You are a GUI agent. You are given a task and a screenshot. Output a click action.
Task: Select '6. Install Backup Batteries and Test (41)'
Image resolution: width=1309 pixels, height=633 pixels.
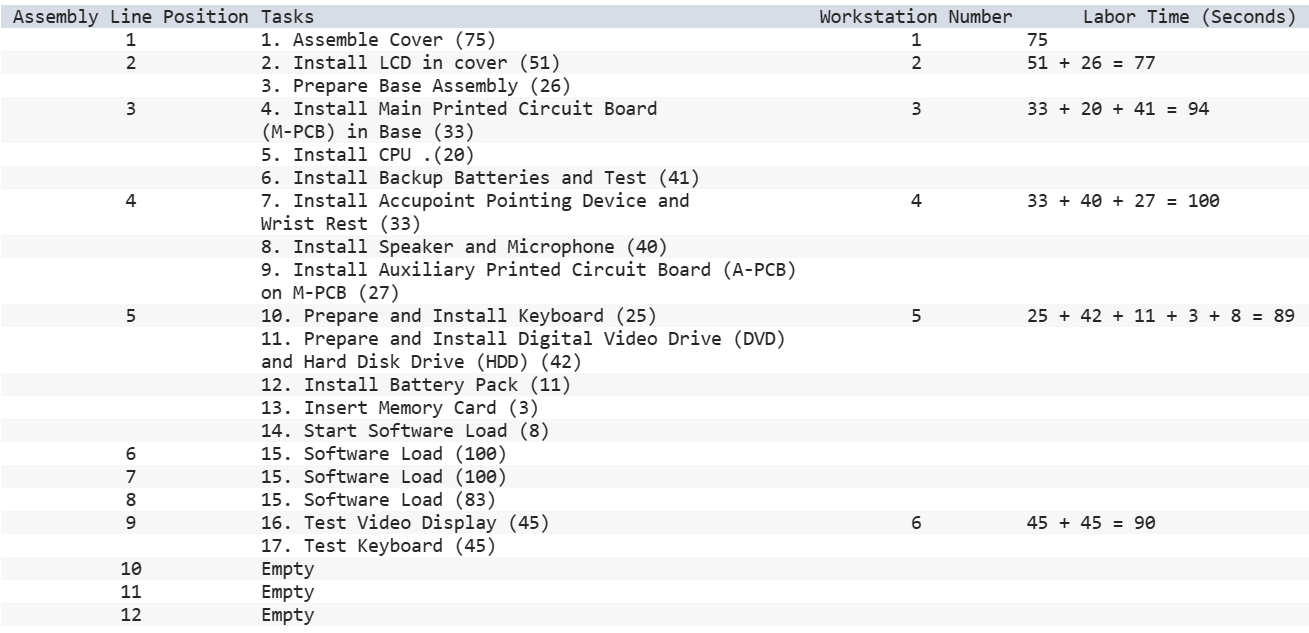pos(478,179)
